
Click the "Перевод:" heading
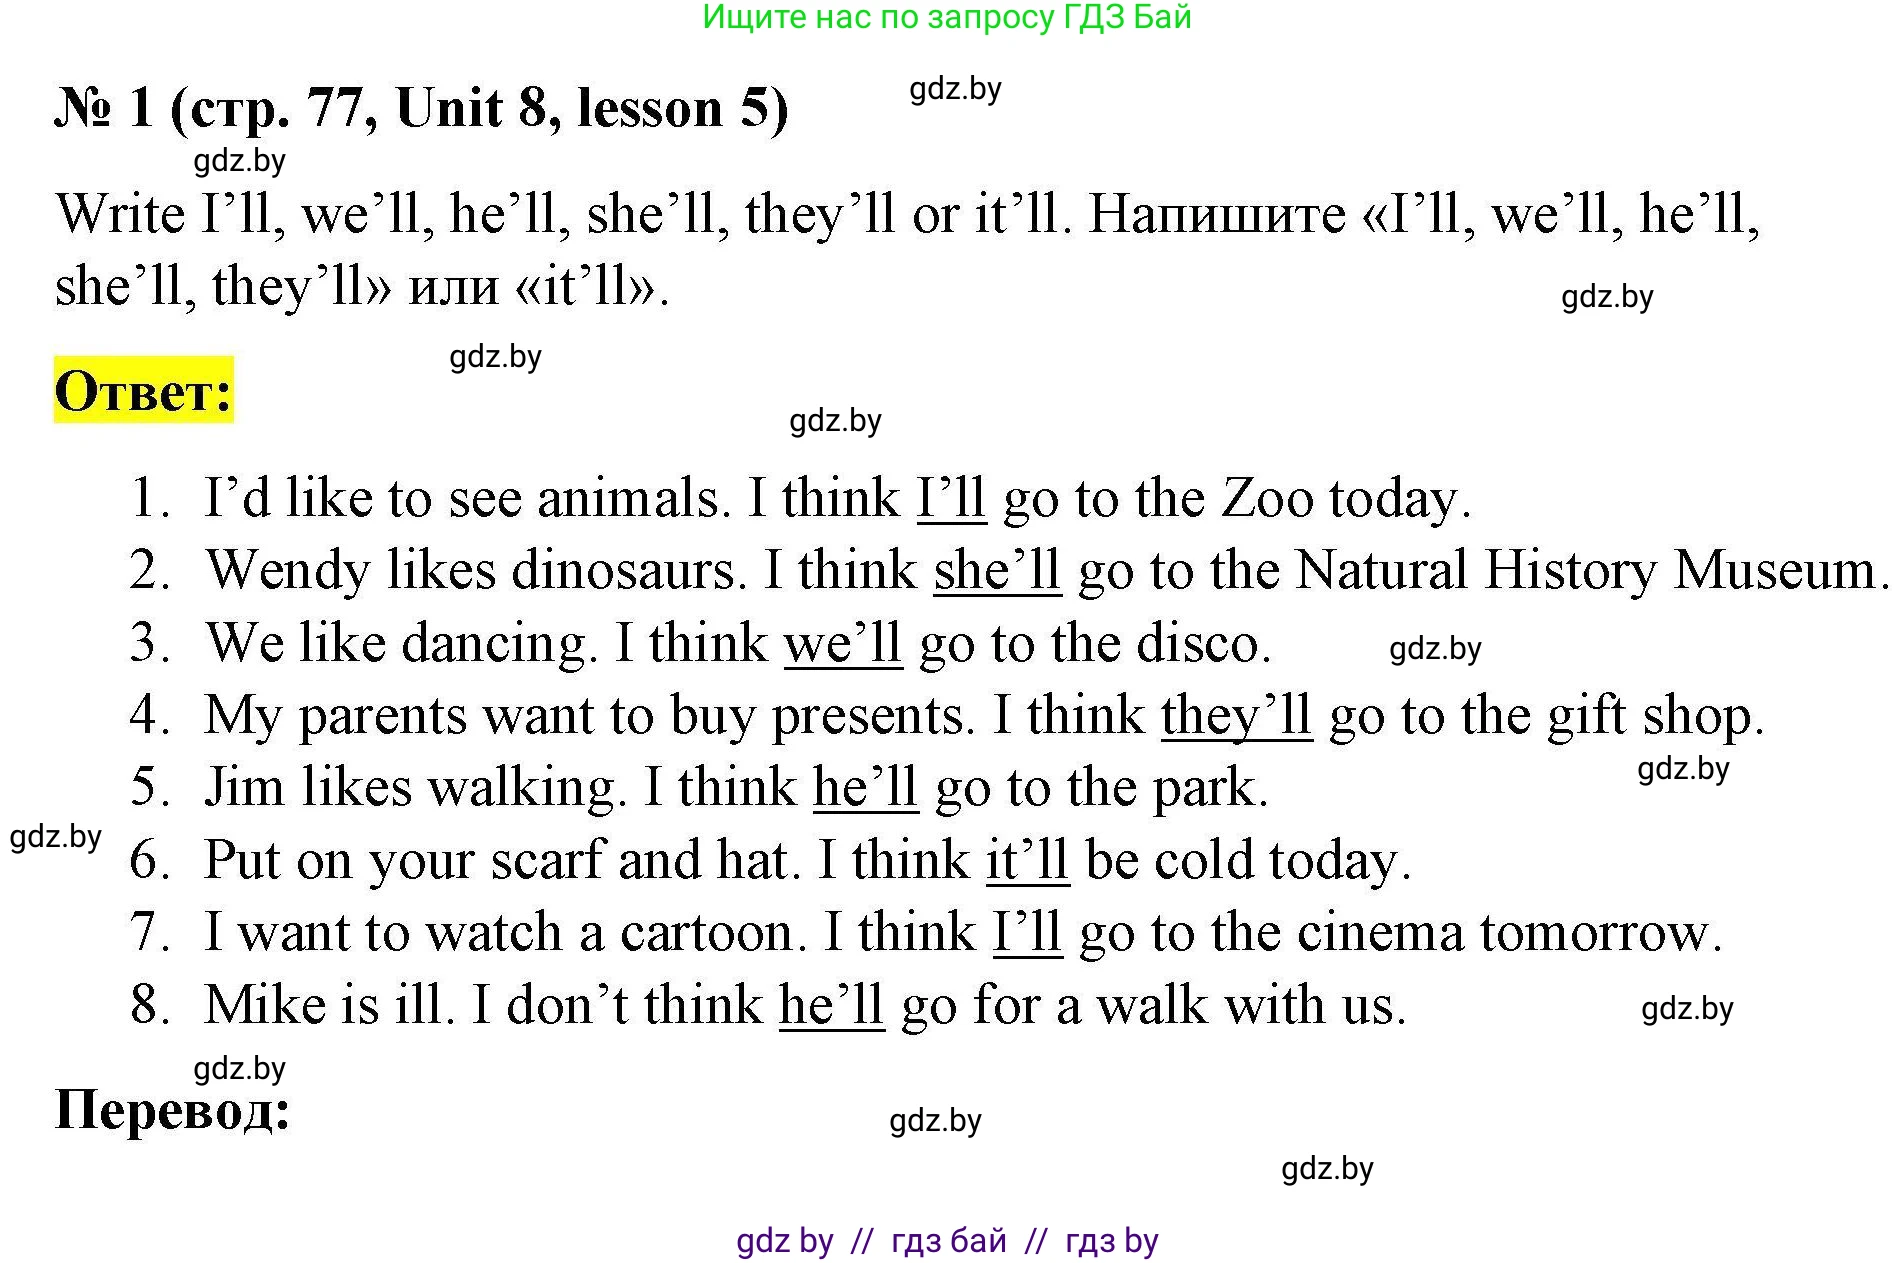(x=172, y=1109)
